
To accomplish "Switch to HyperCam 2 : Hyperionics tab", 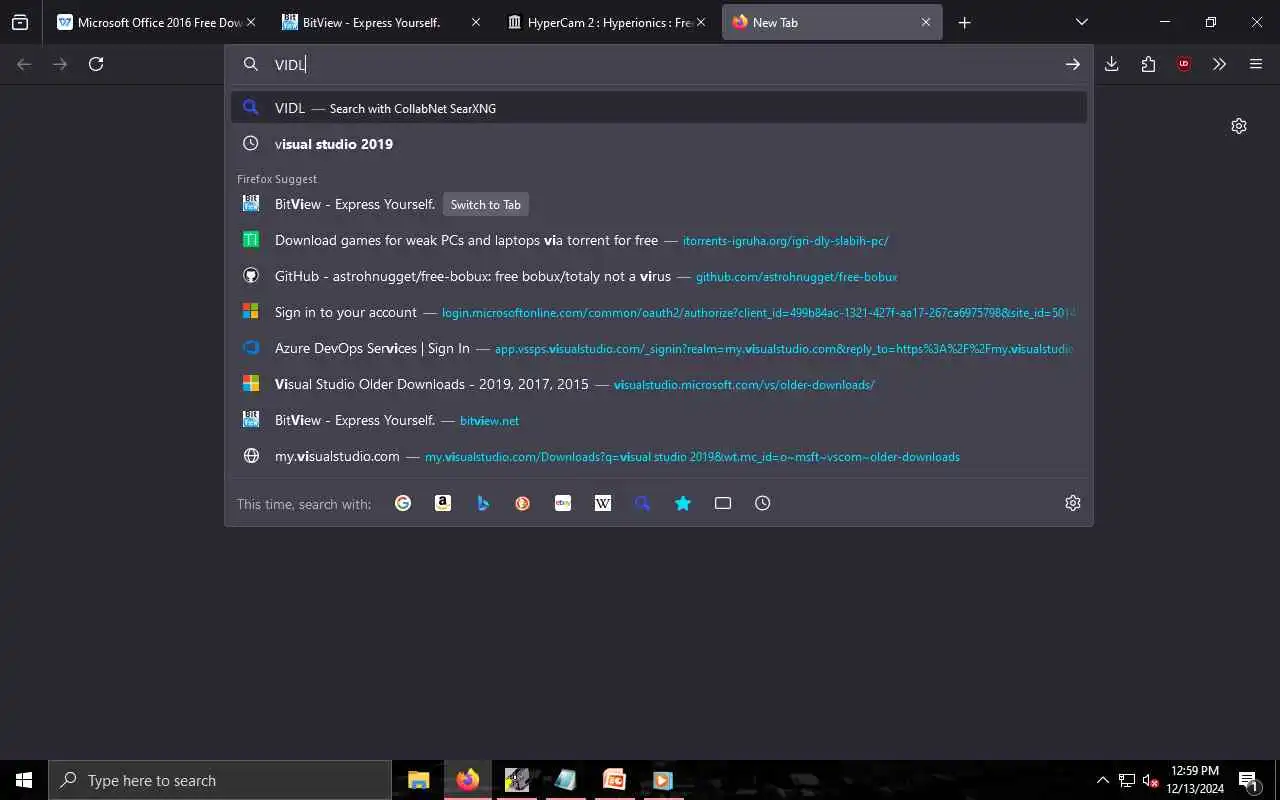I will (x=607, y=22).
